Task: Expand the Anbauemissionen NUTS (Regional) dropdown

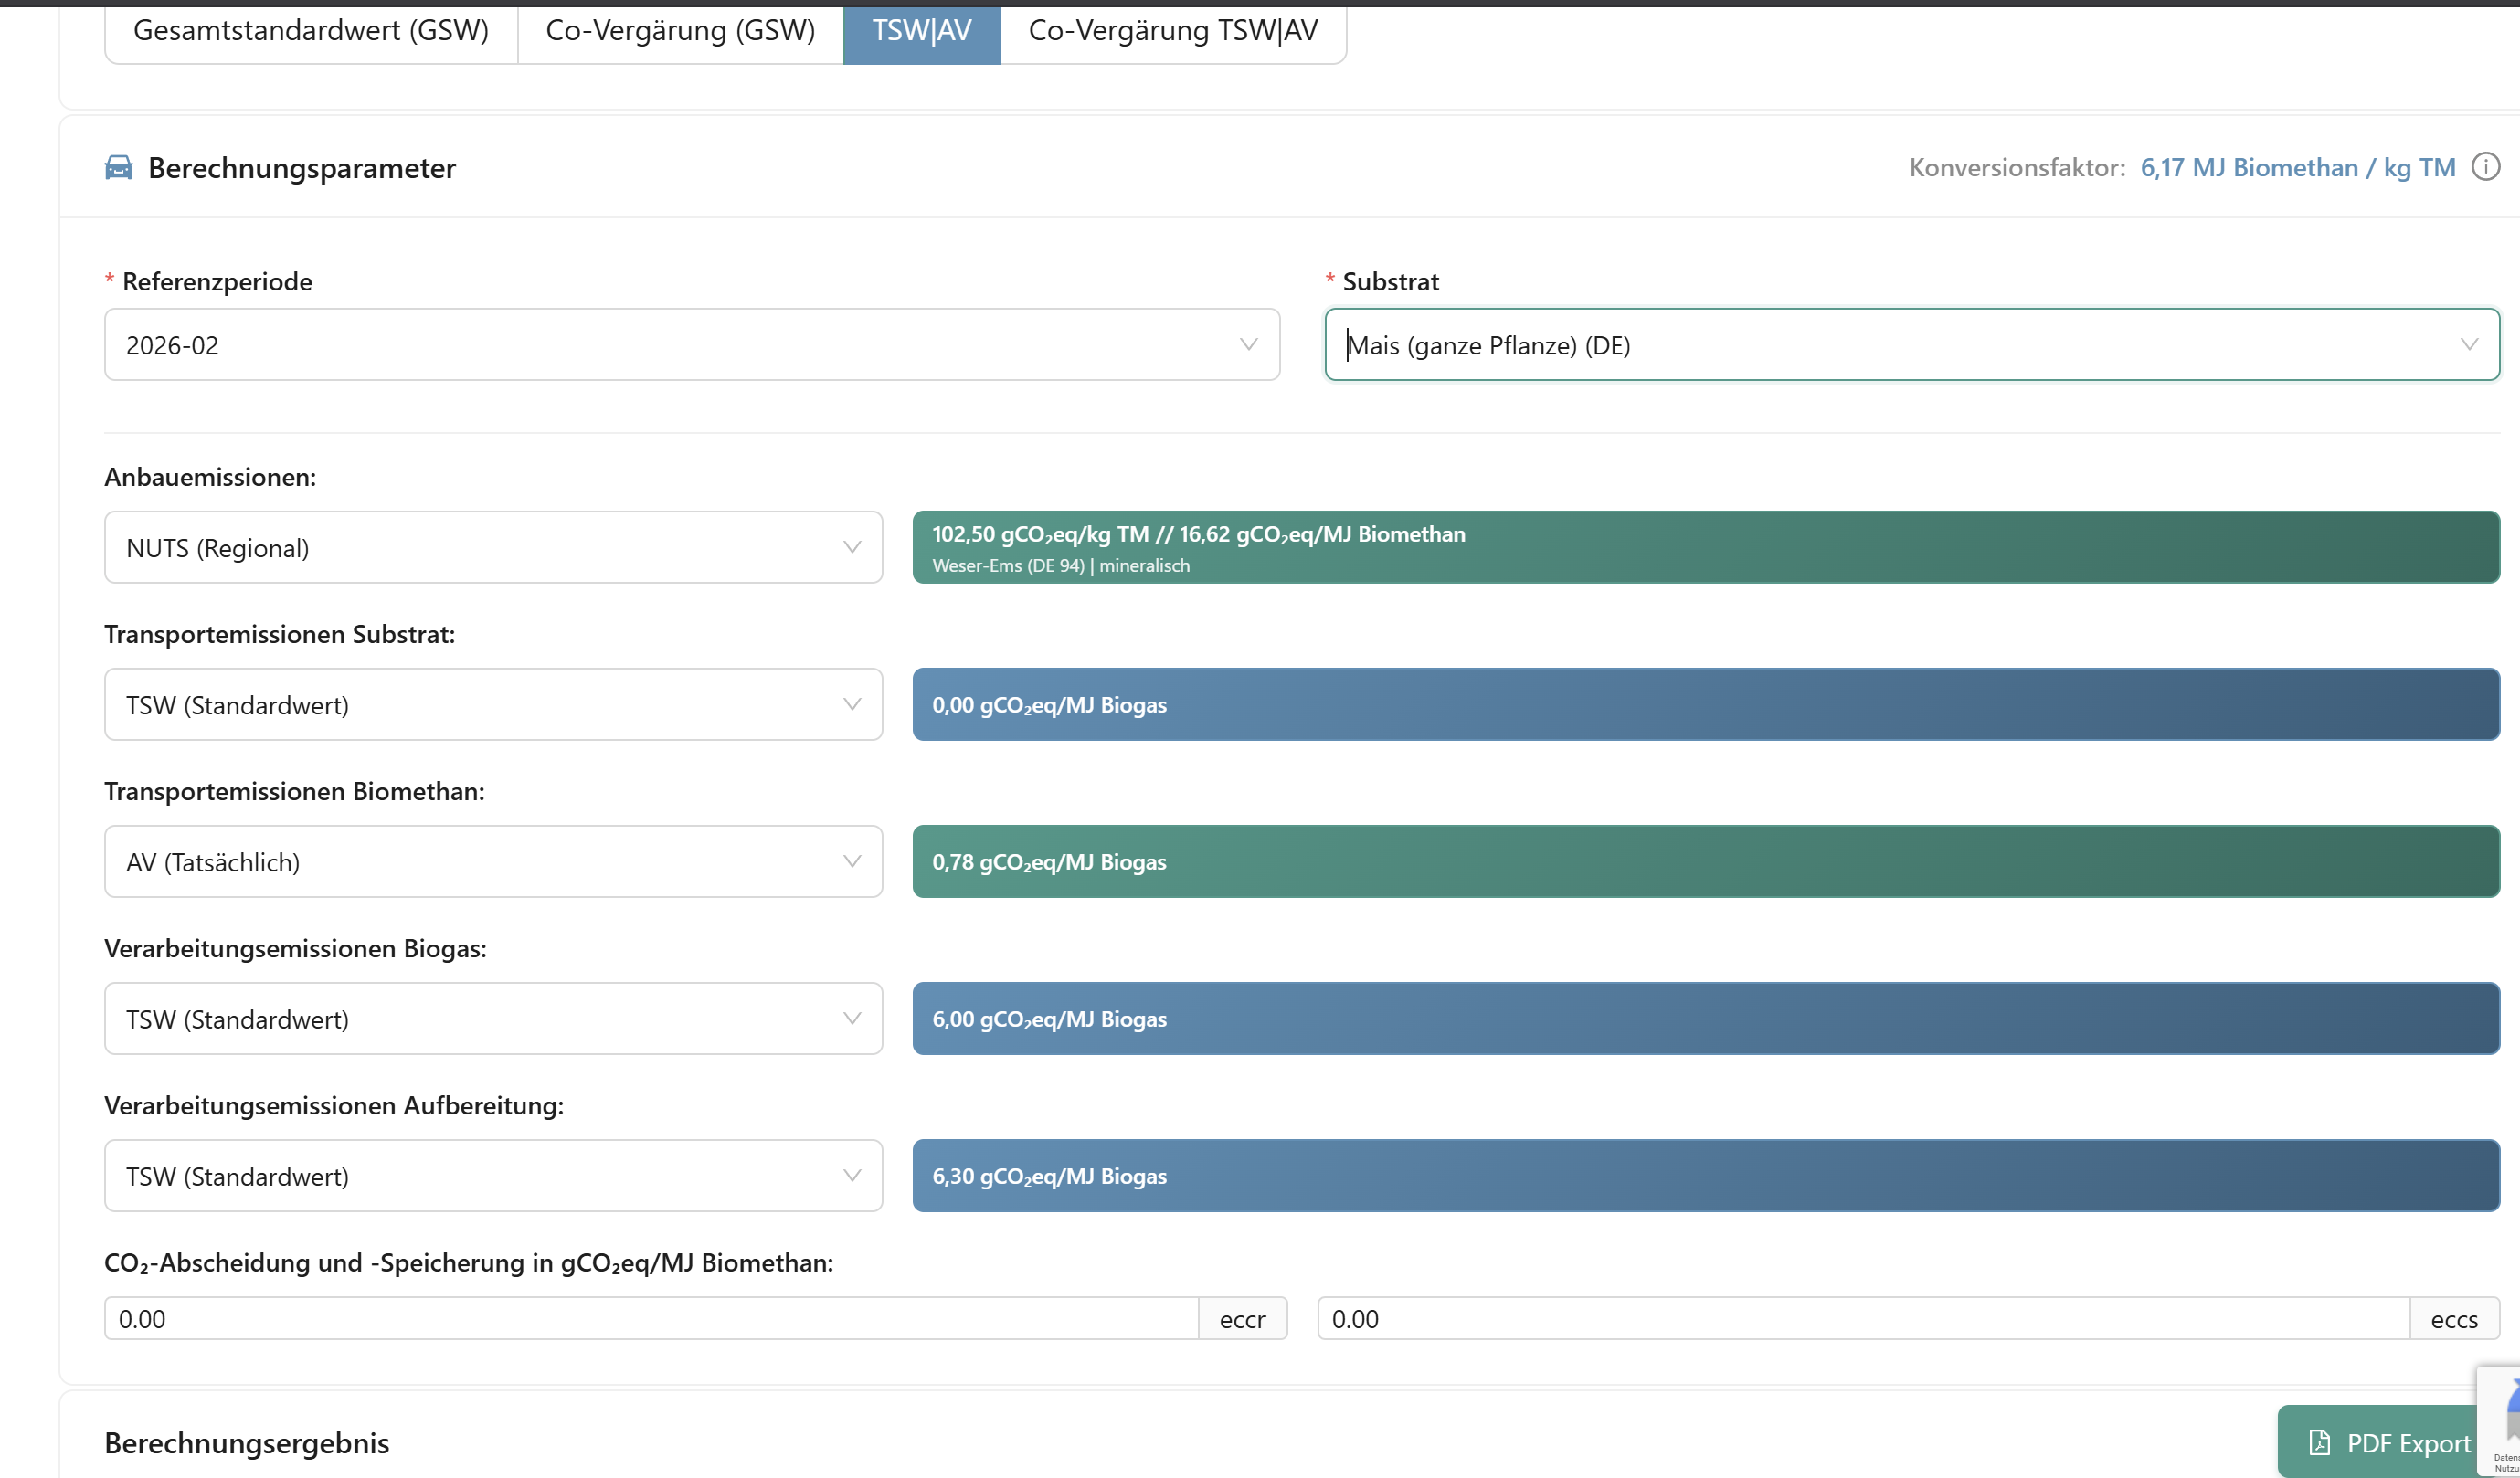Action: pyautogui.click(x=492, y=548)
